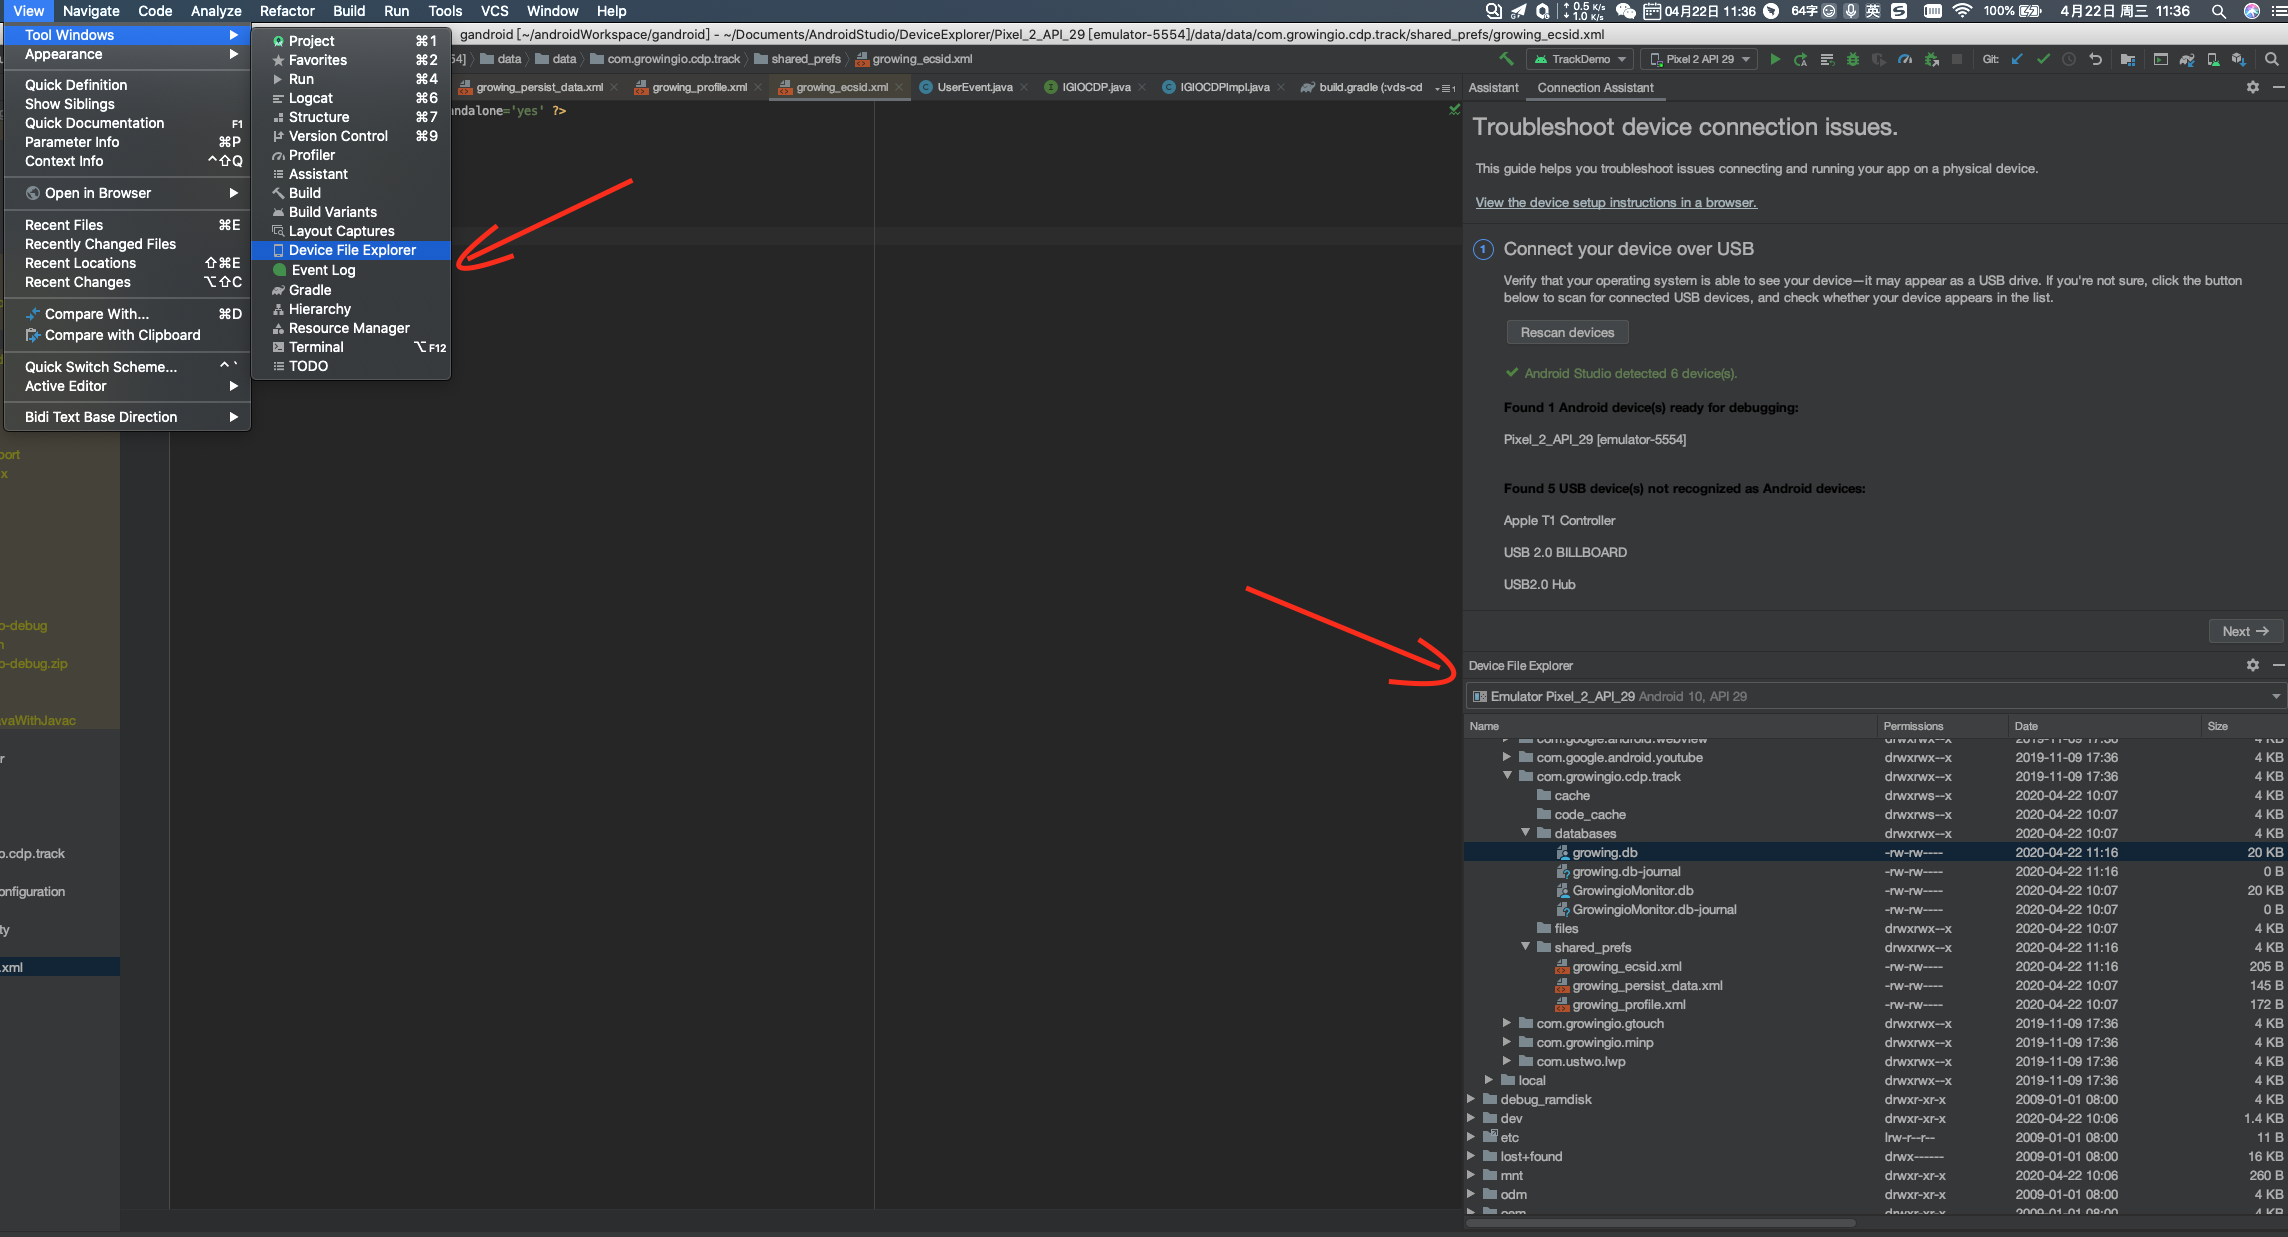This screenshot has width=2288, height=1237.
Task: Click the green Run app button
Action: pyautogui.click(x=1775, y=59)
